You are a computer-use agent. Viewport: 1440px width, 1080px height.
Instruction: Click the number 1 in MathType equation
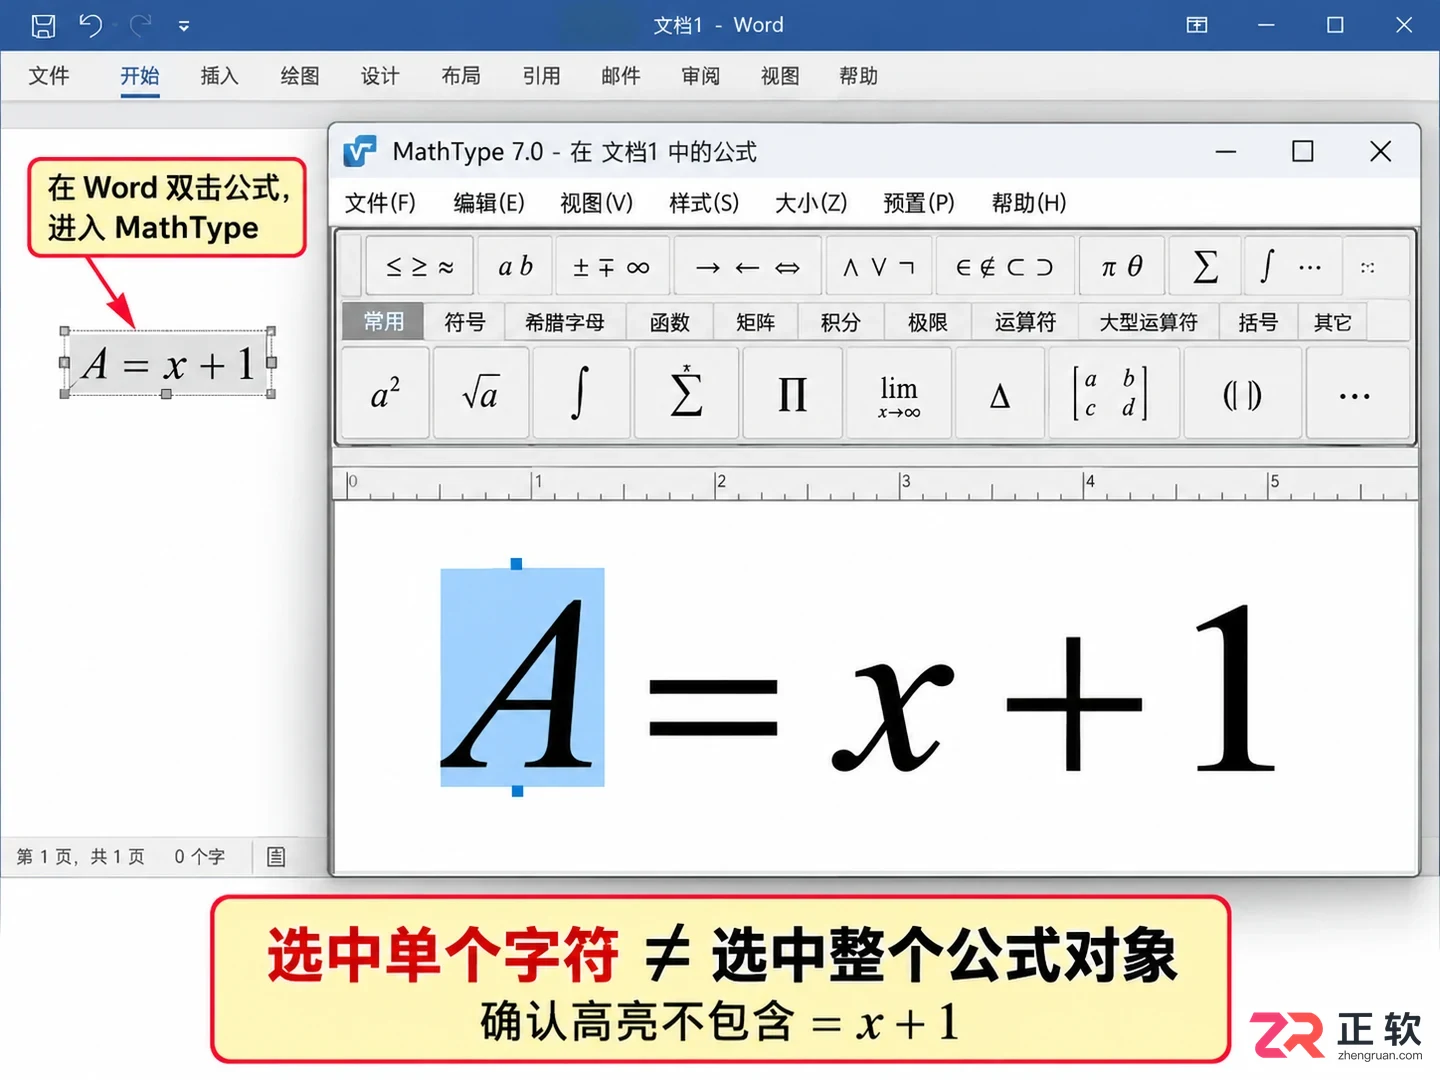[x=1235, y=688]
